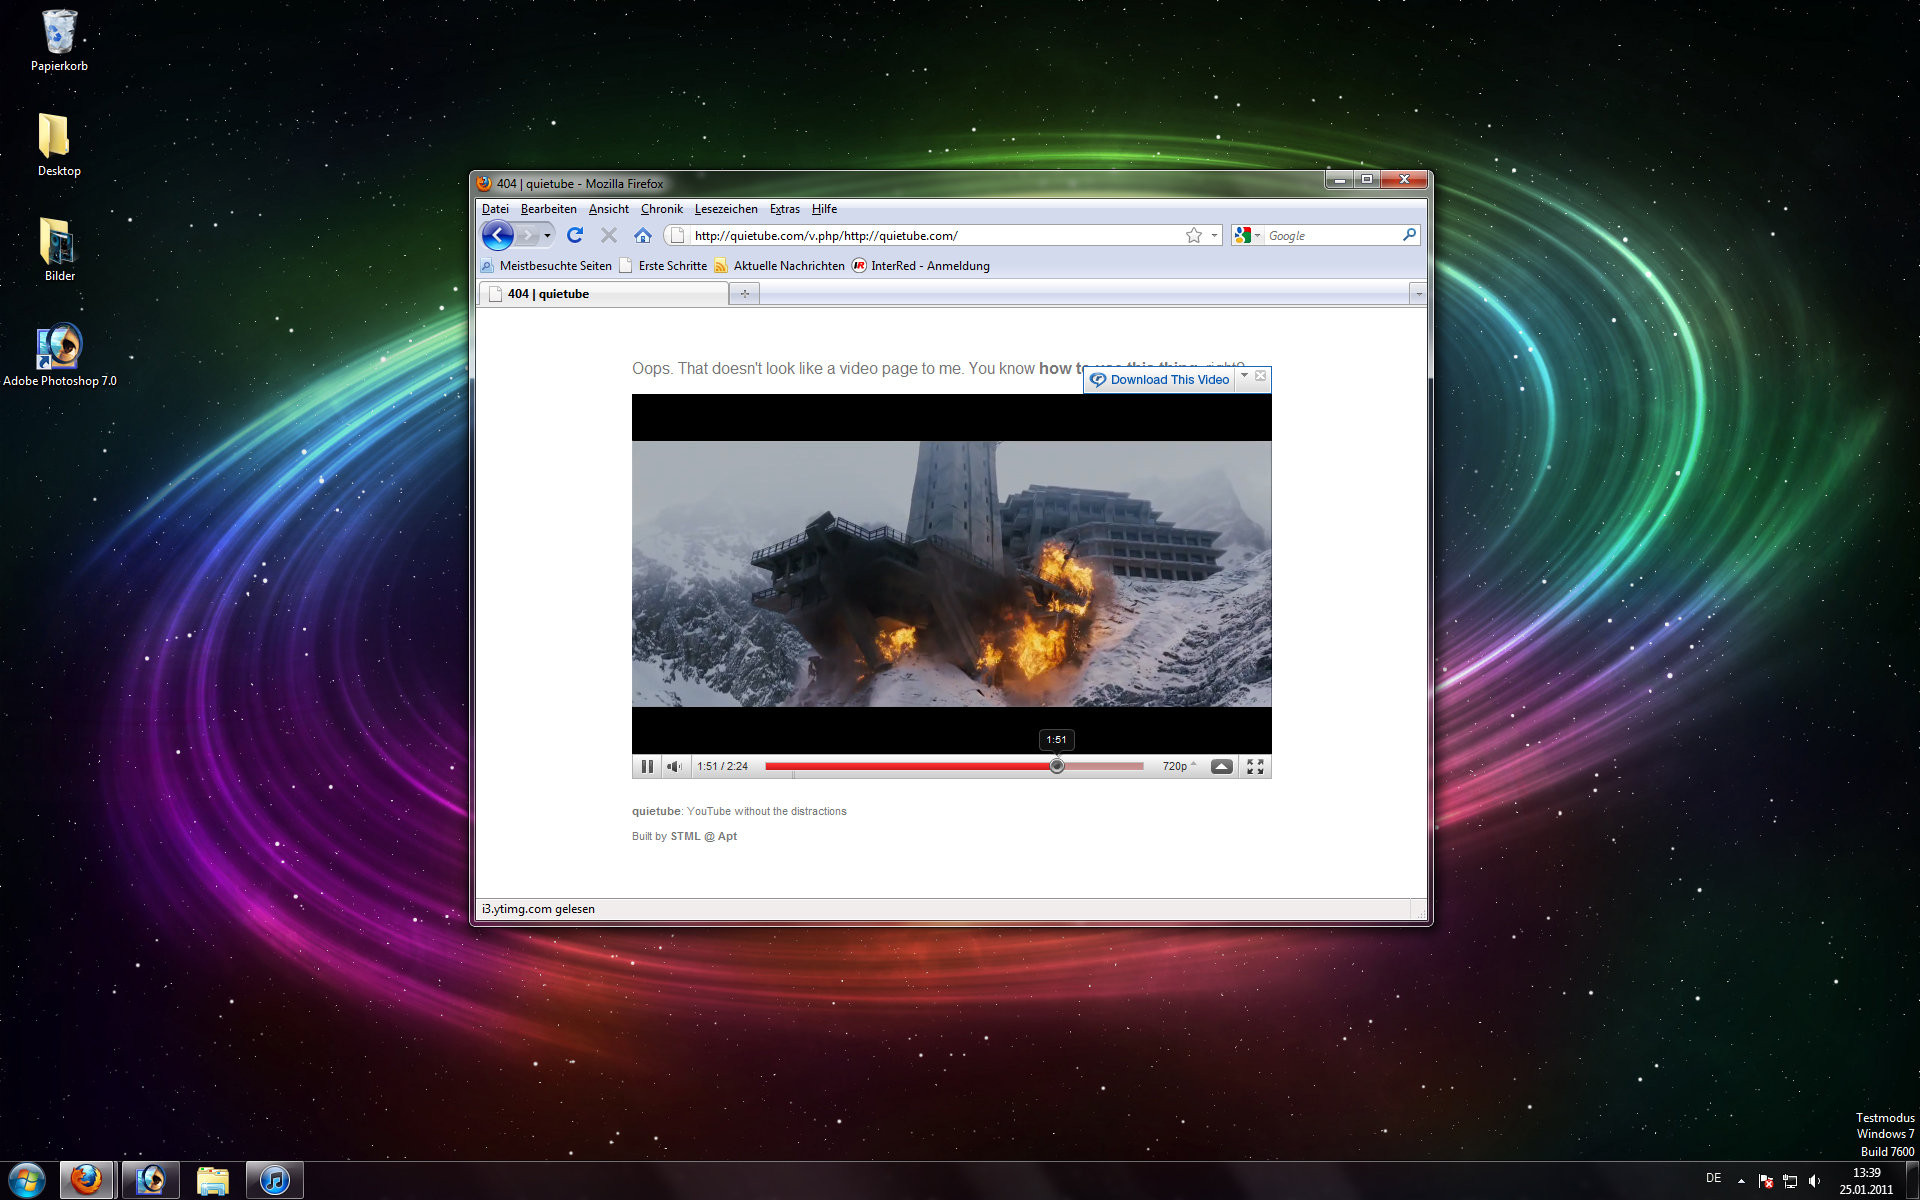Viewport: 1920px width, 1200px height.
Task: Select the Bilder folder icon
Action: 59,250
